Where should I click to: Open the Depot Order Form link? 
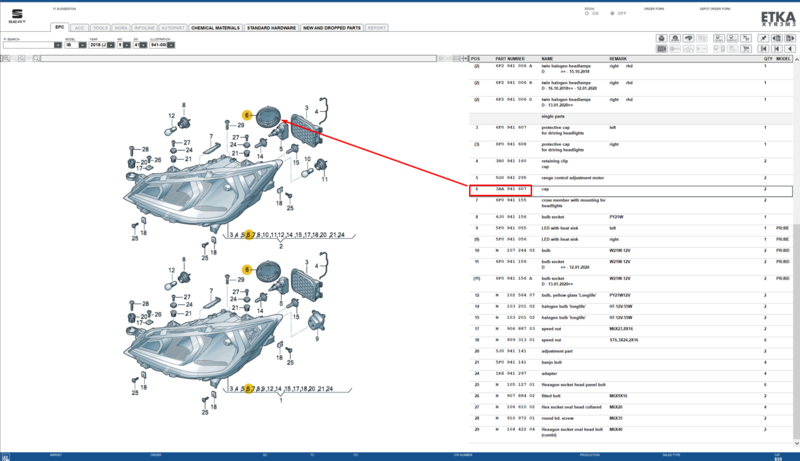coord(715,9)
